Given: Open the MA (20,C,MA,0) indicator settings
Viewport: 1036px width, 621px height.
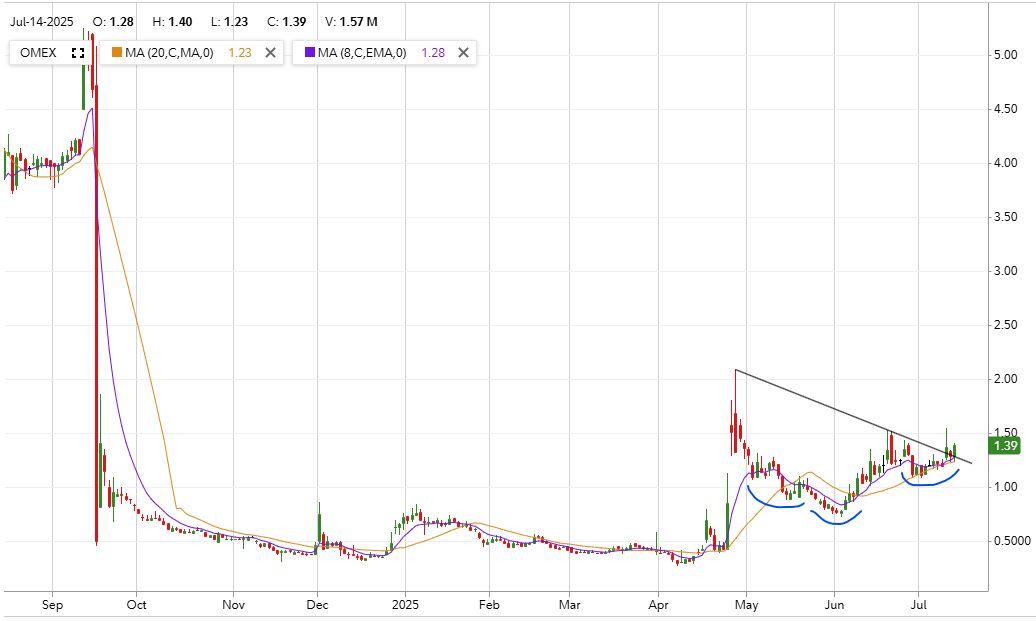Looking at the screenshot, I should 169,53.
